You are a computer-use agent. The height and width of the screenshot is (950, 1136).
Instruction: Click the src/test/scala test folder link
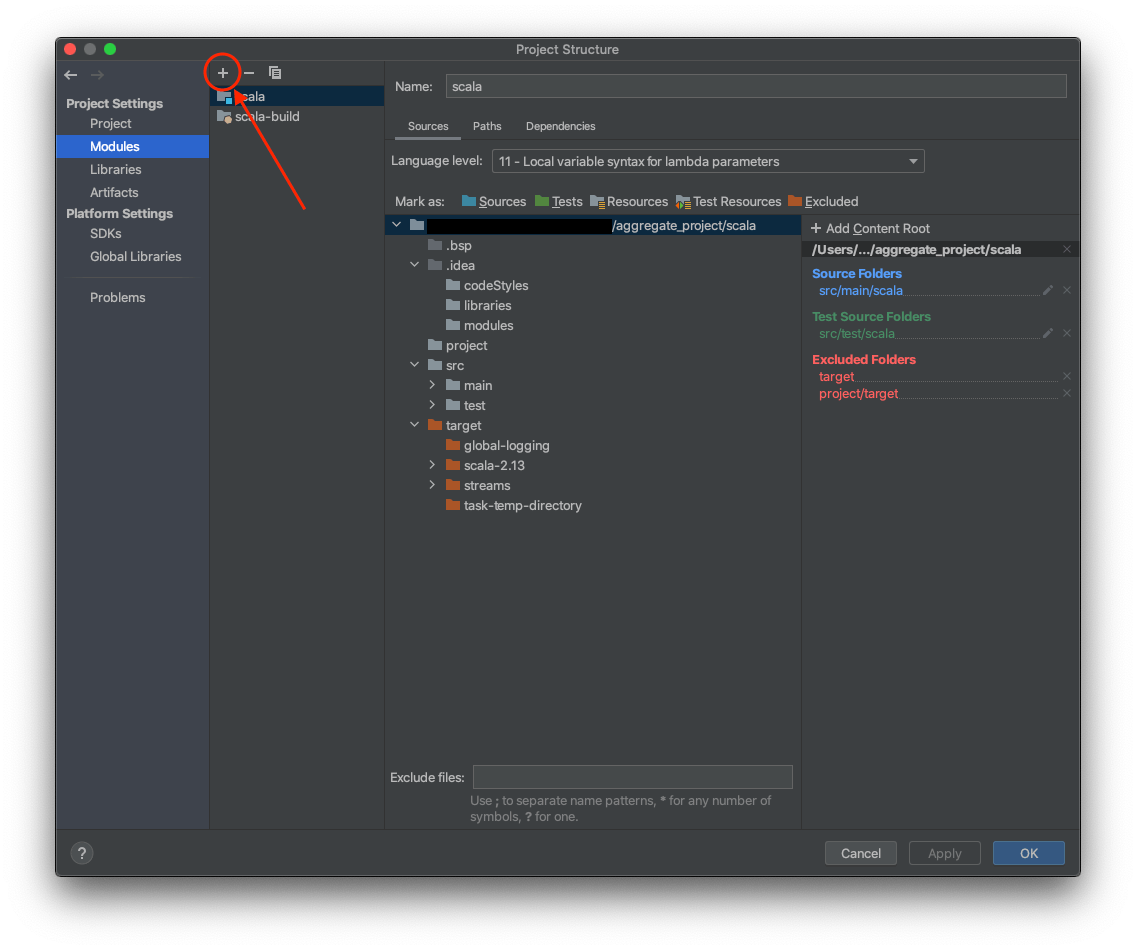pyautogui.click(x=856, y=333)
